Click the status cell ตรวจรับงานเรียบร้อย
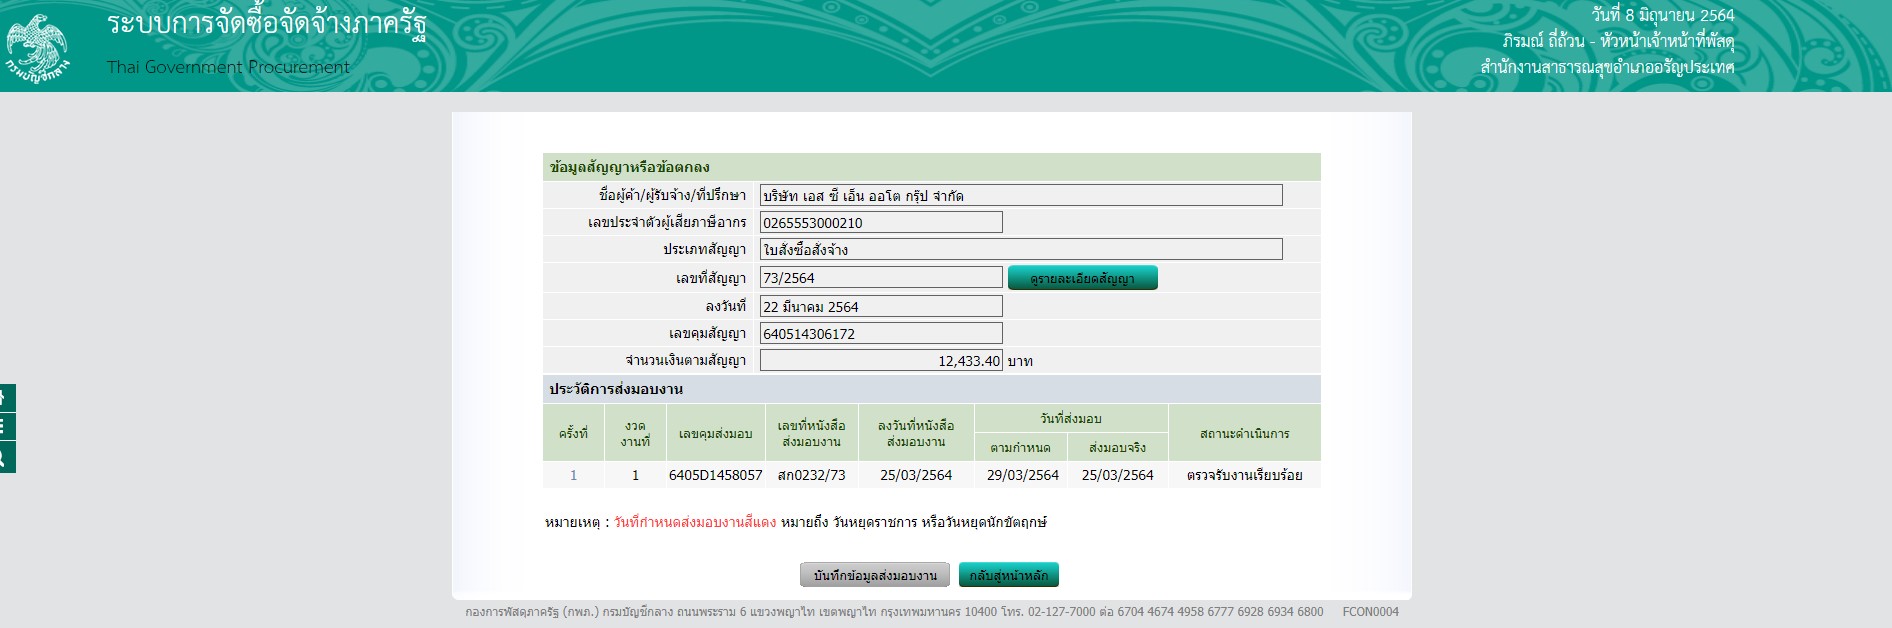This screenshot has width=1892, height=628. (x=1244, y=475)
